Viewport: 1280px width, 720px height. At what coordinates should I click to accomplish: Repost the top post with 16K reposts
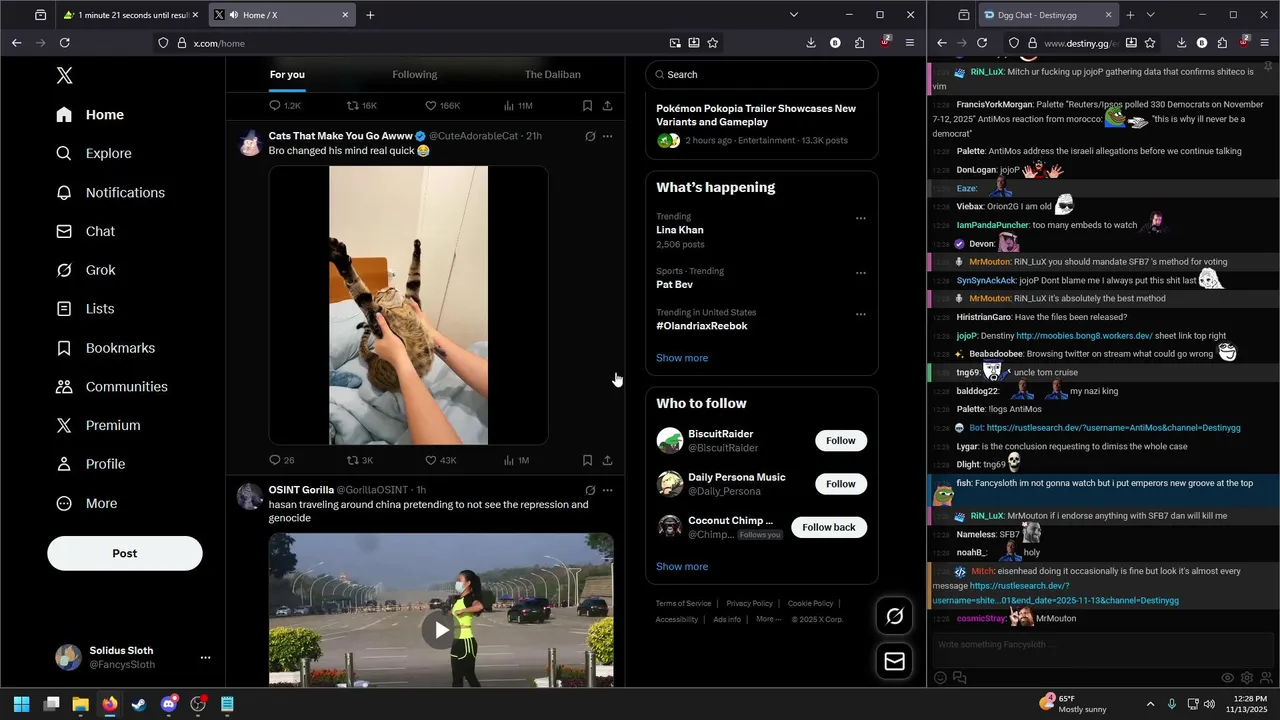pyautogui.click(x=352, y=105)
